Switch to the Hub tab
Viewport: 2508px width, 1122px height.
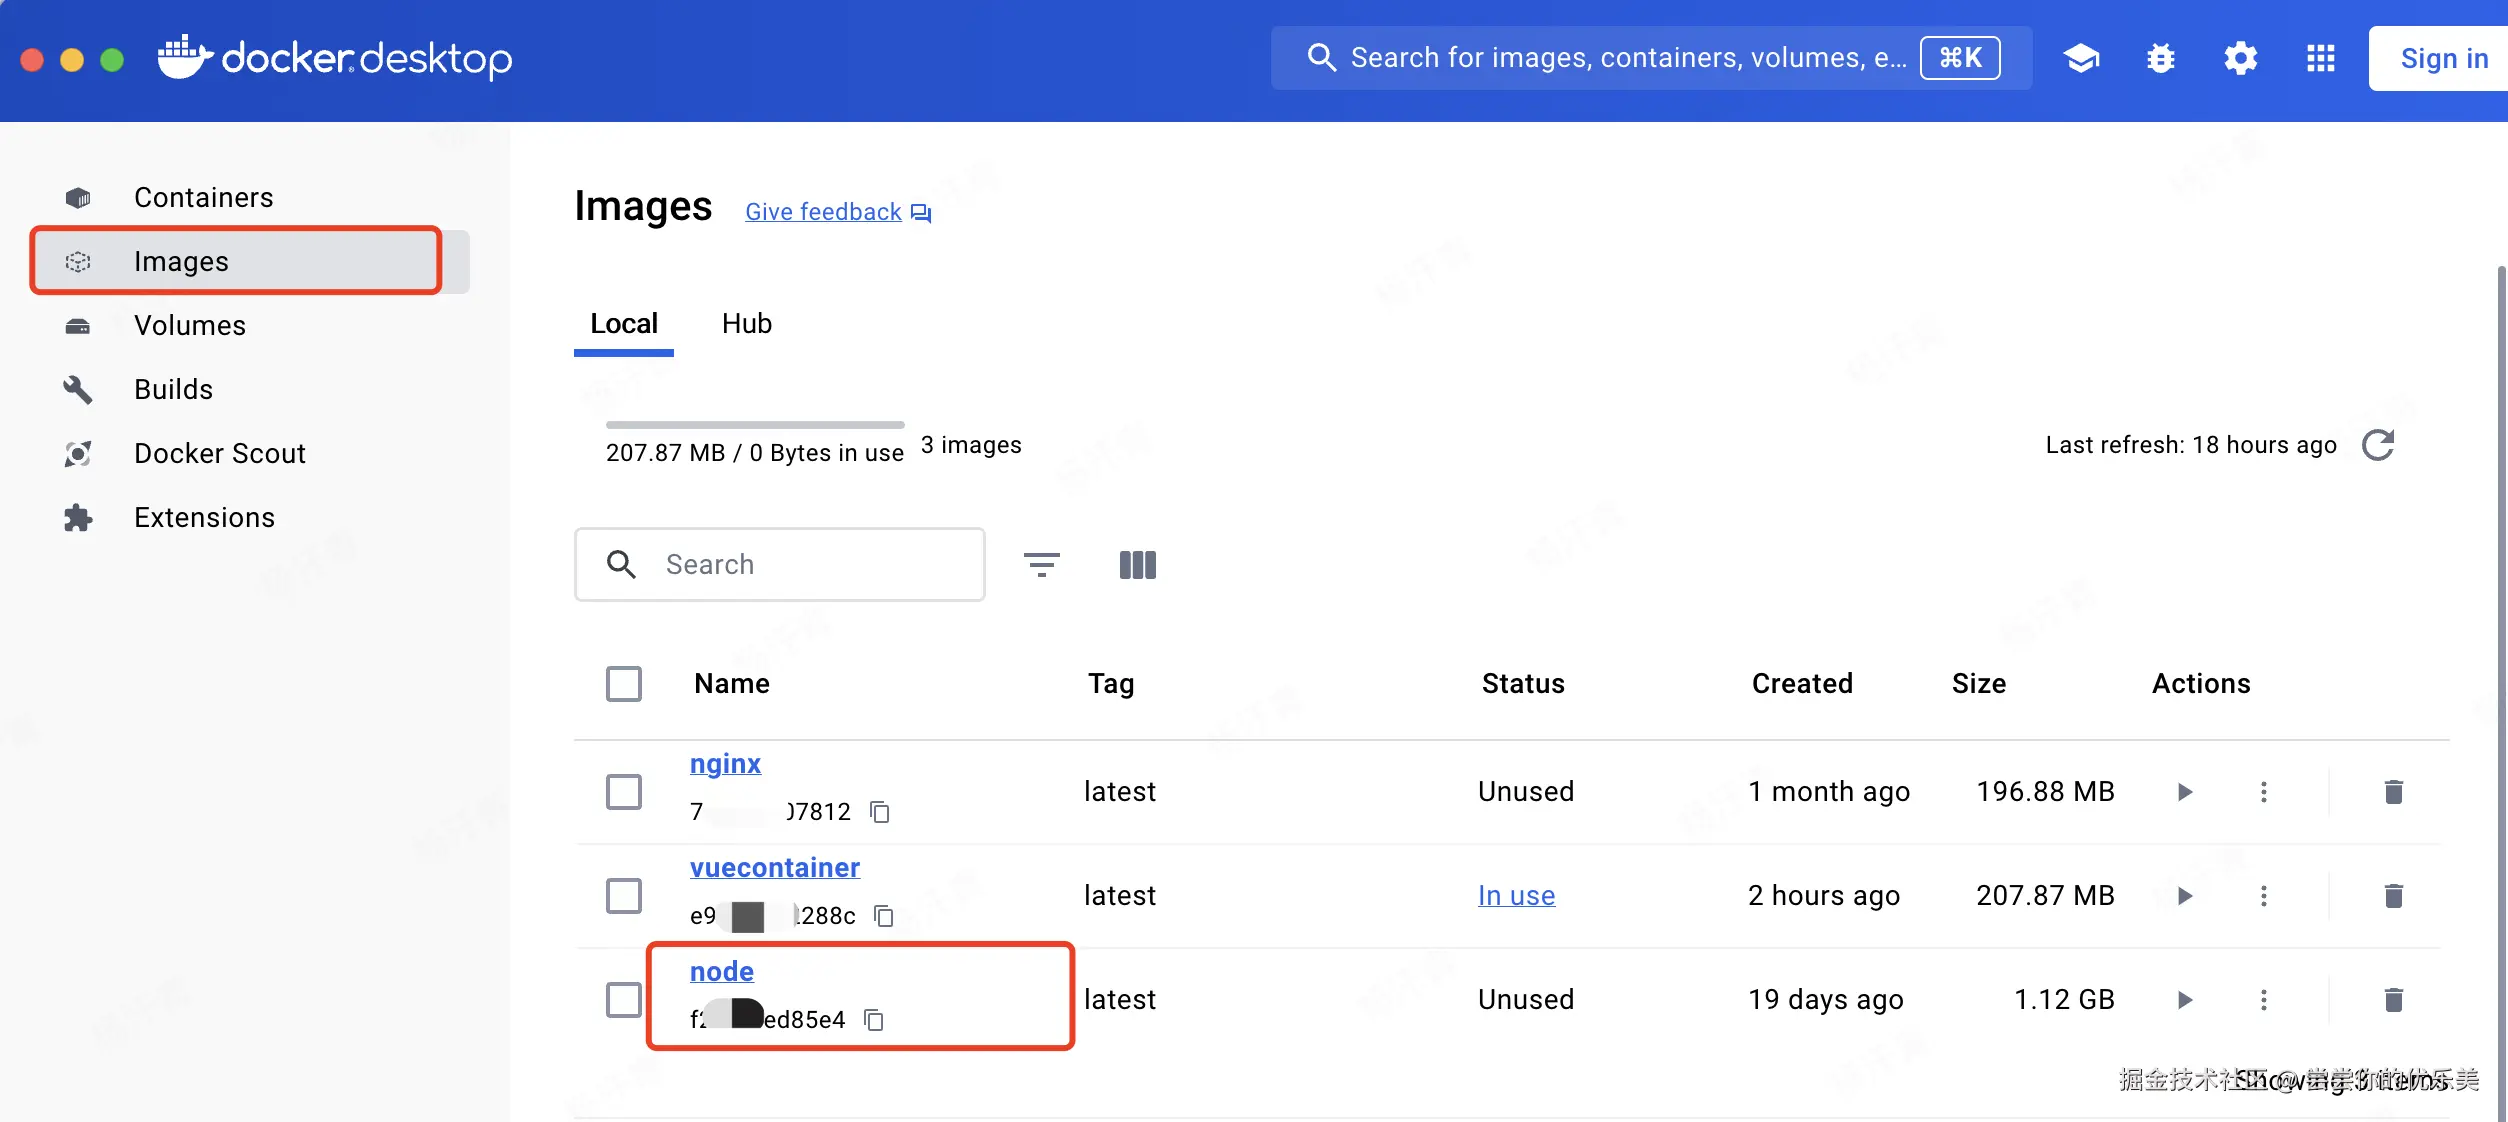747,324
